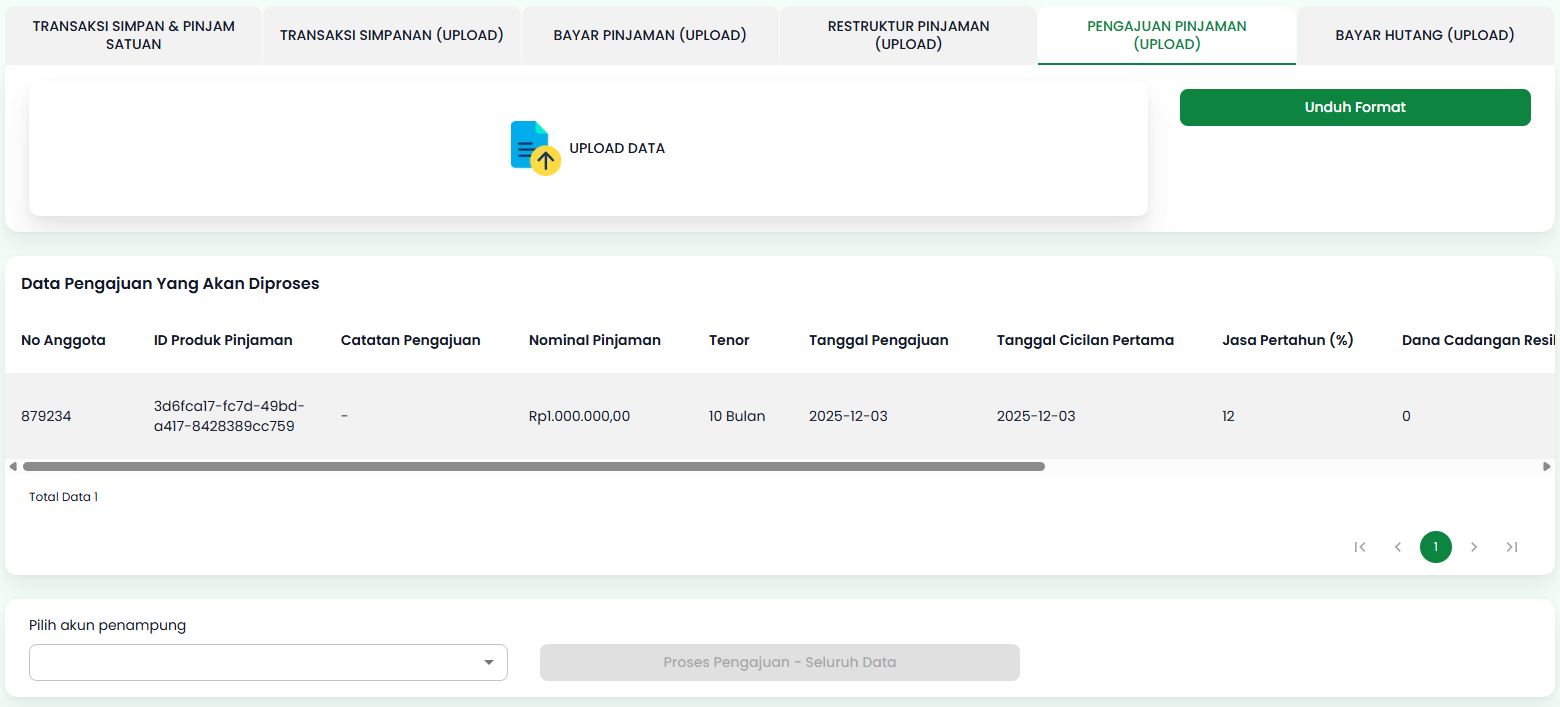Jump to first page with pagination icon
Screen dimensions: 1560x707
click(x=1360, y=547)
